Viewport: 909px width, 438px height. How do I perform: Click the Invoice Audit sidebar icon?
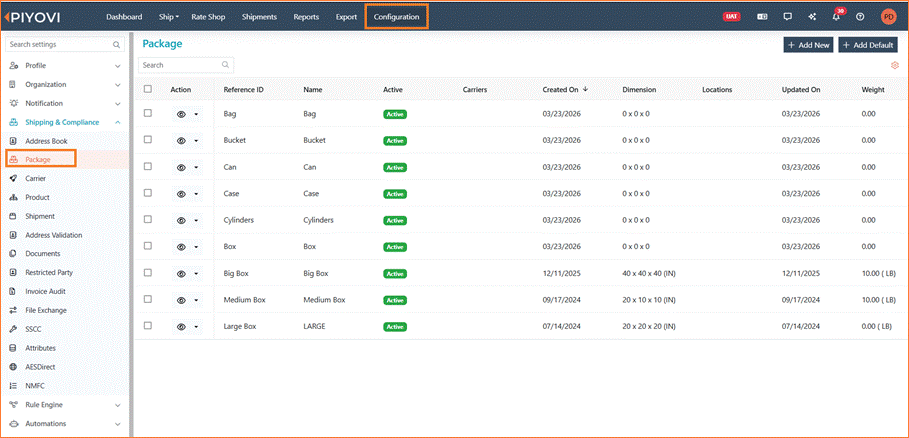(x=13, y=291)
